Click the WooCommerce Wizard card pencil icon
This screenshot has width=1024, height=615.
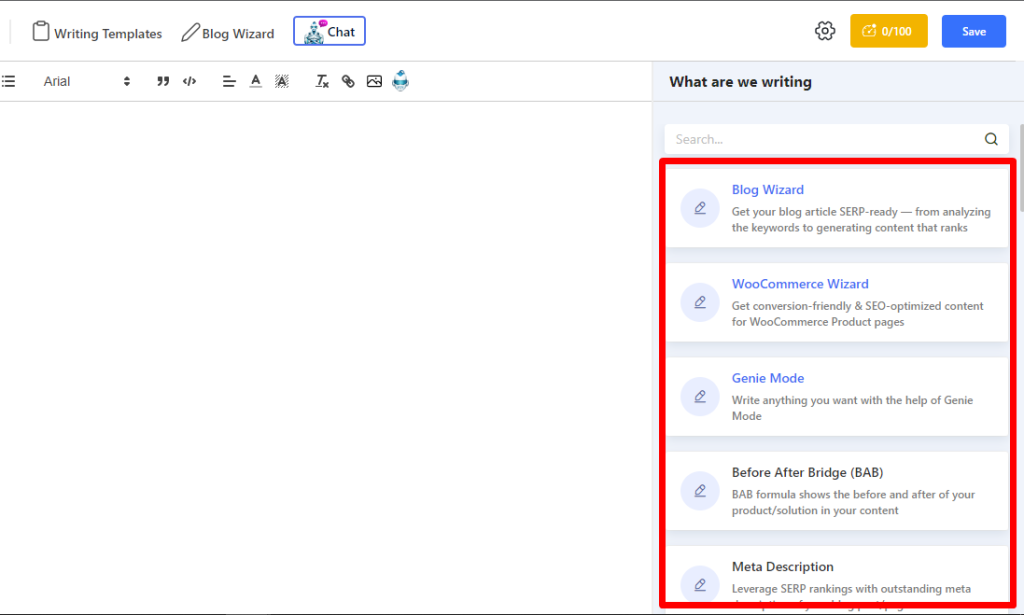(x=700, y=302)
